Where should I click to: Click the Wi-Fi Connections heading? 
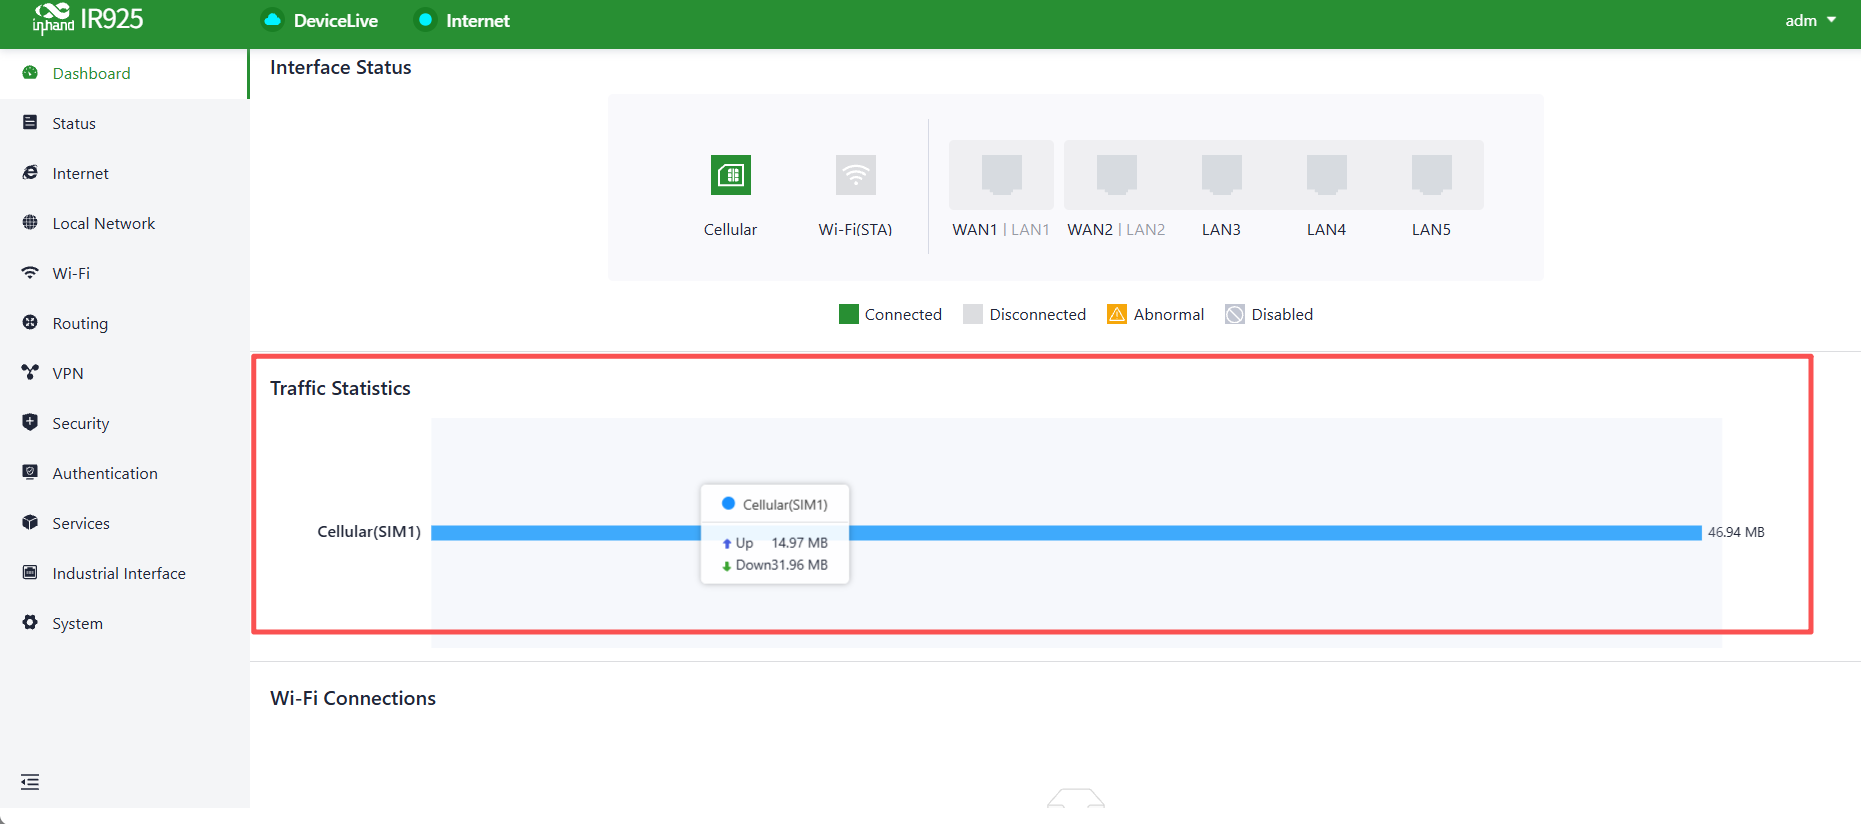point(353,698)
